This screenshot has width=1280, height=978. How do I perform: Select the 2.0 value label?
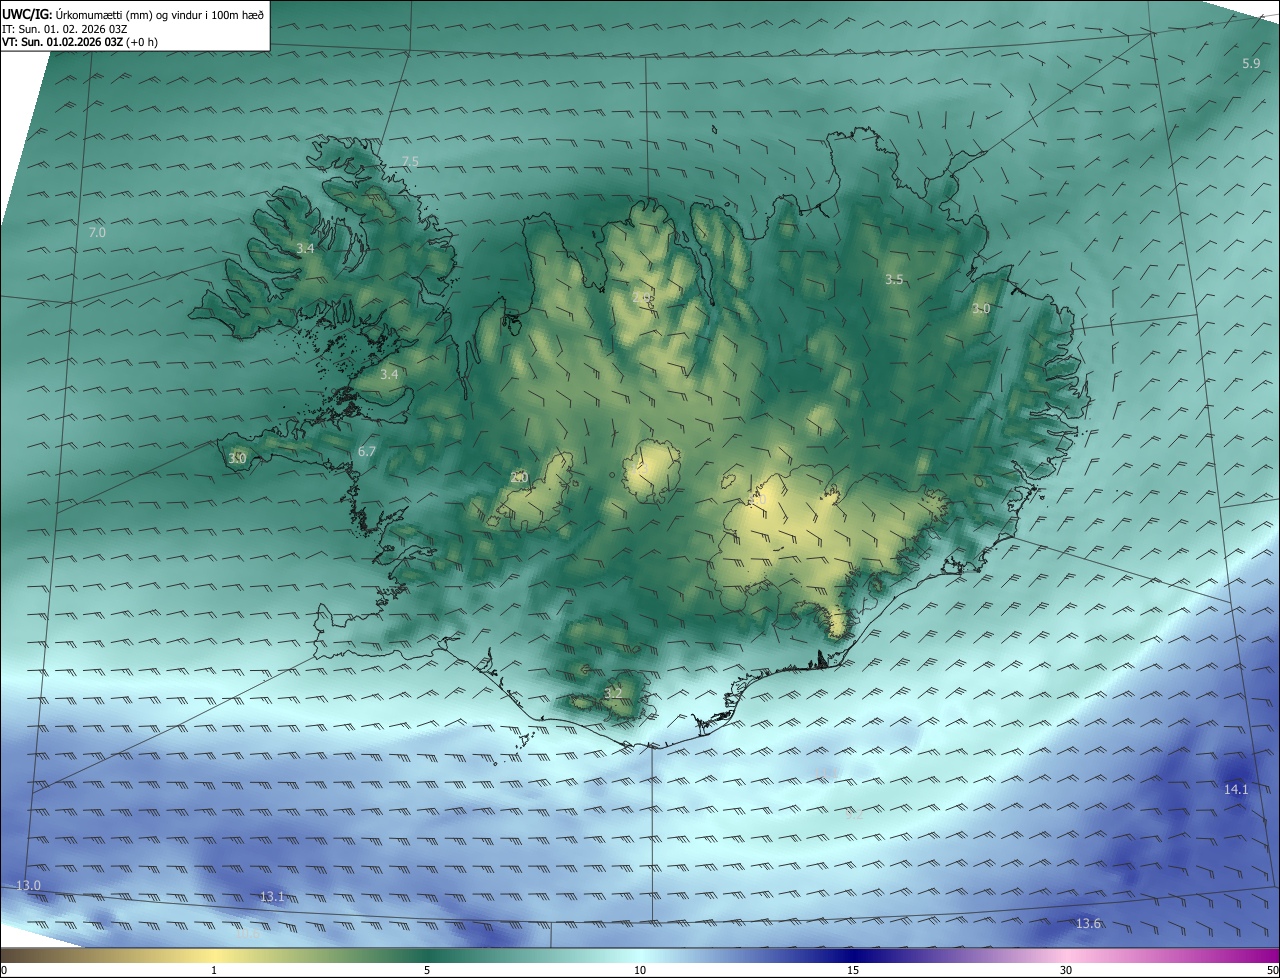519,478
